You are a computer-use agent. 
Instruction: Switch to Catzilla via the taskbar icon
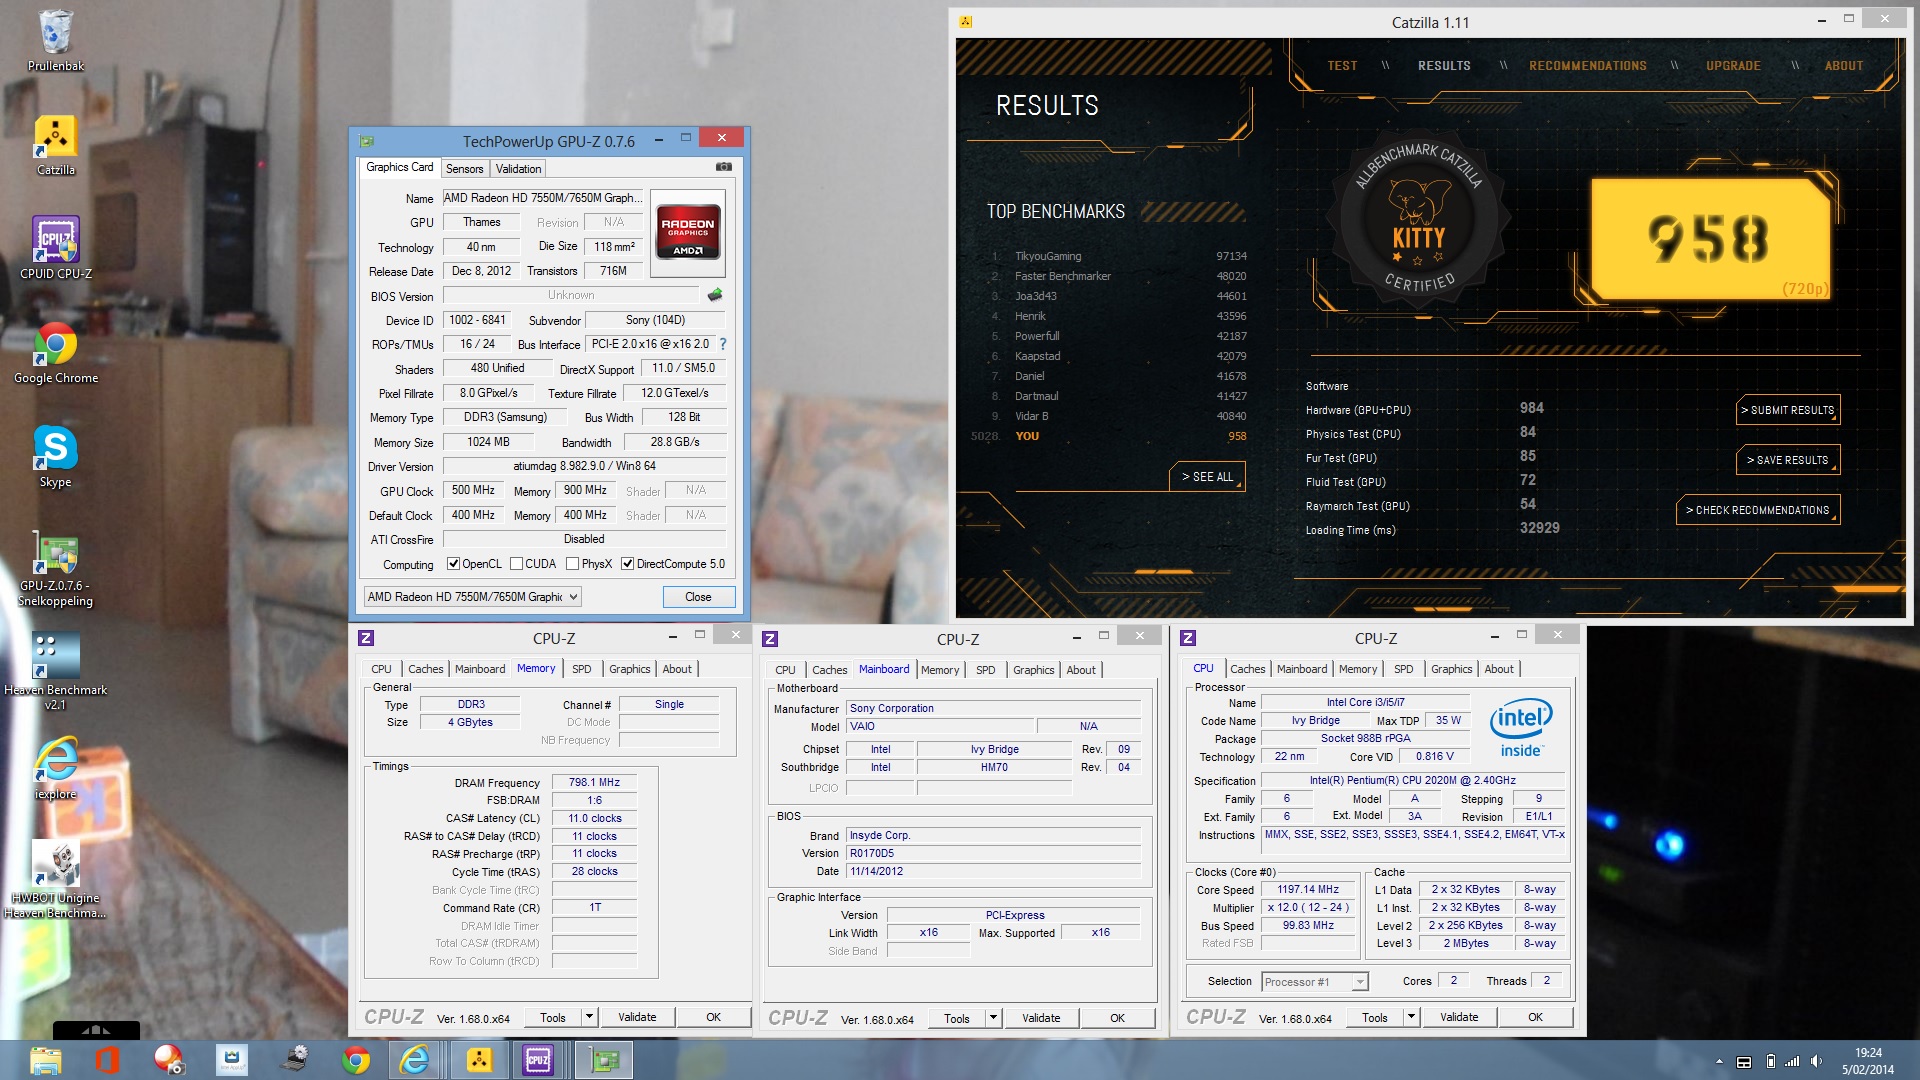(479, 1060)
